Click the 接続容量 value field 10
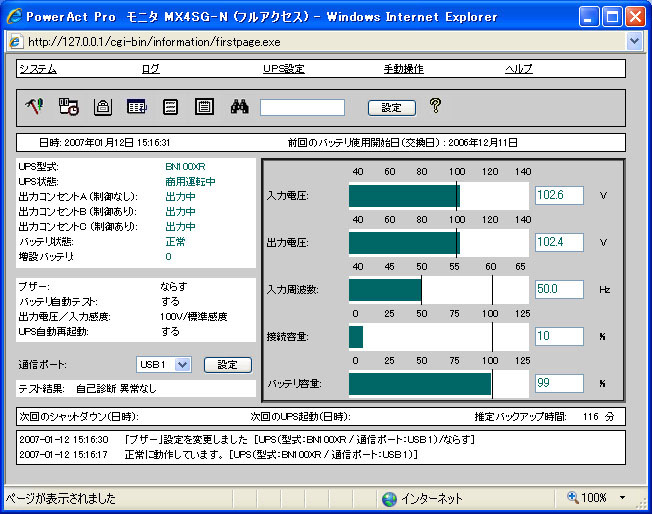Image resolution: width=652 pixels, height=514 pixels. pos(559,336)
